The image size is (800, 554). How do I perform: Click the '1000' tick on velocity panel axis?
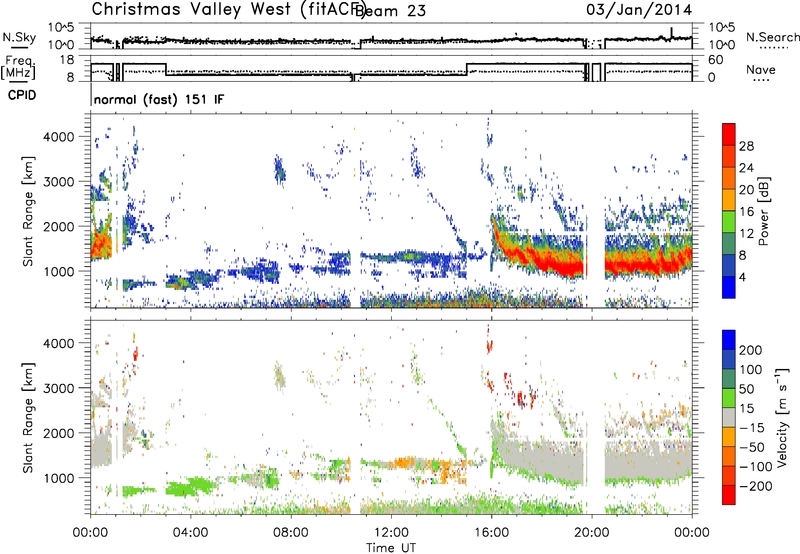59,478
